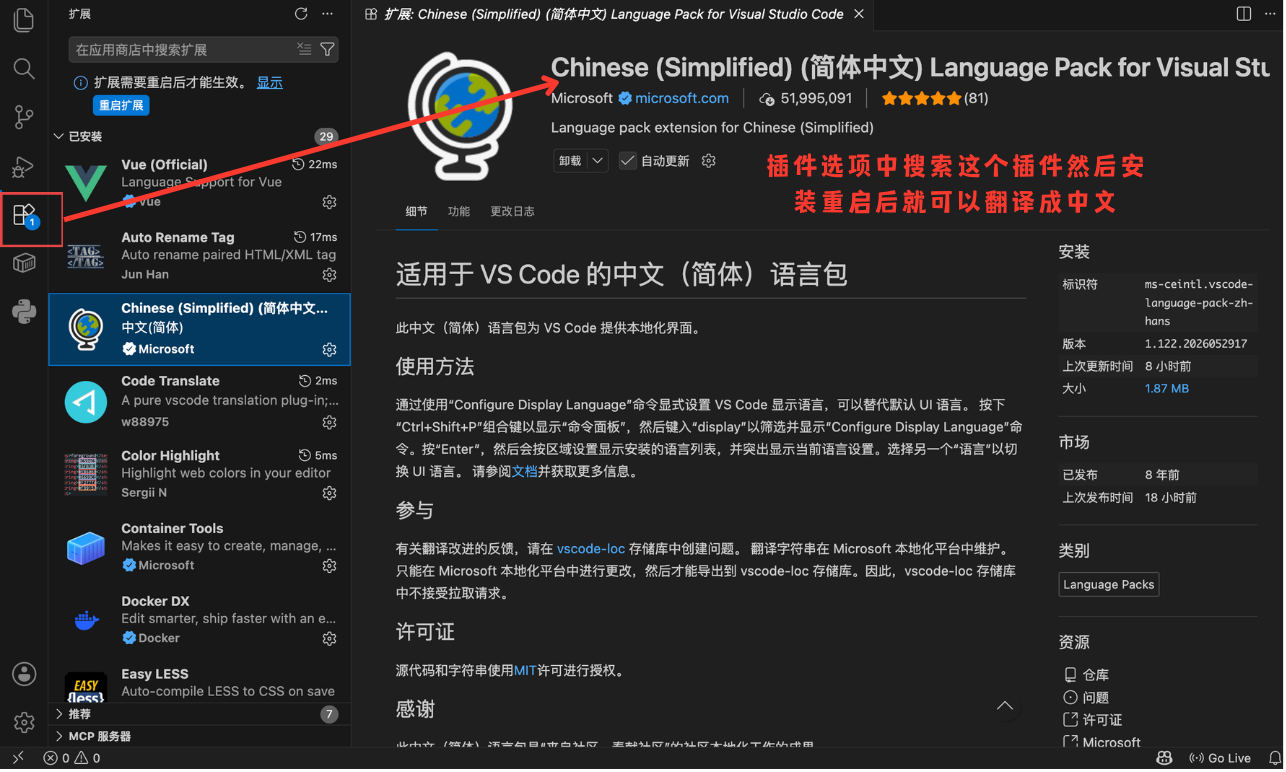This screenshot has width=1286, height=772.
Task: Open the Run and Debug view
Action: point(24,167)
